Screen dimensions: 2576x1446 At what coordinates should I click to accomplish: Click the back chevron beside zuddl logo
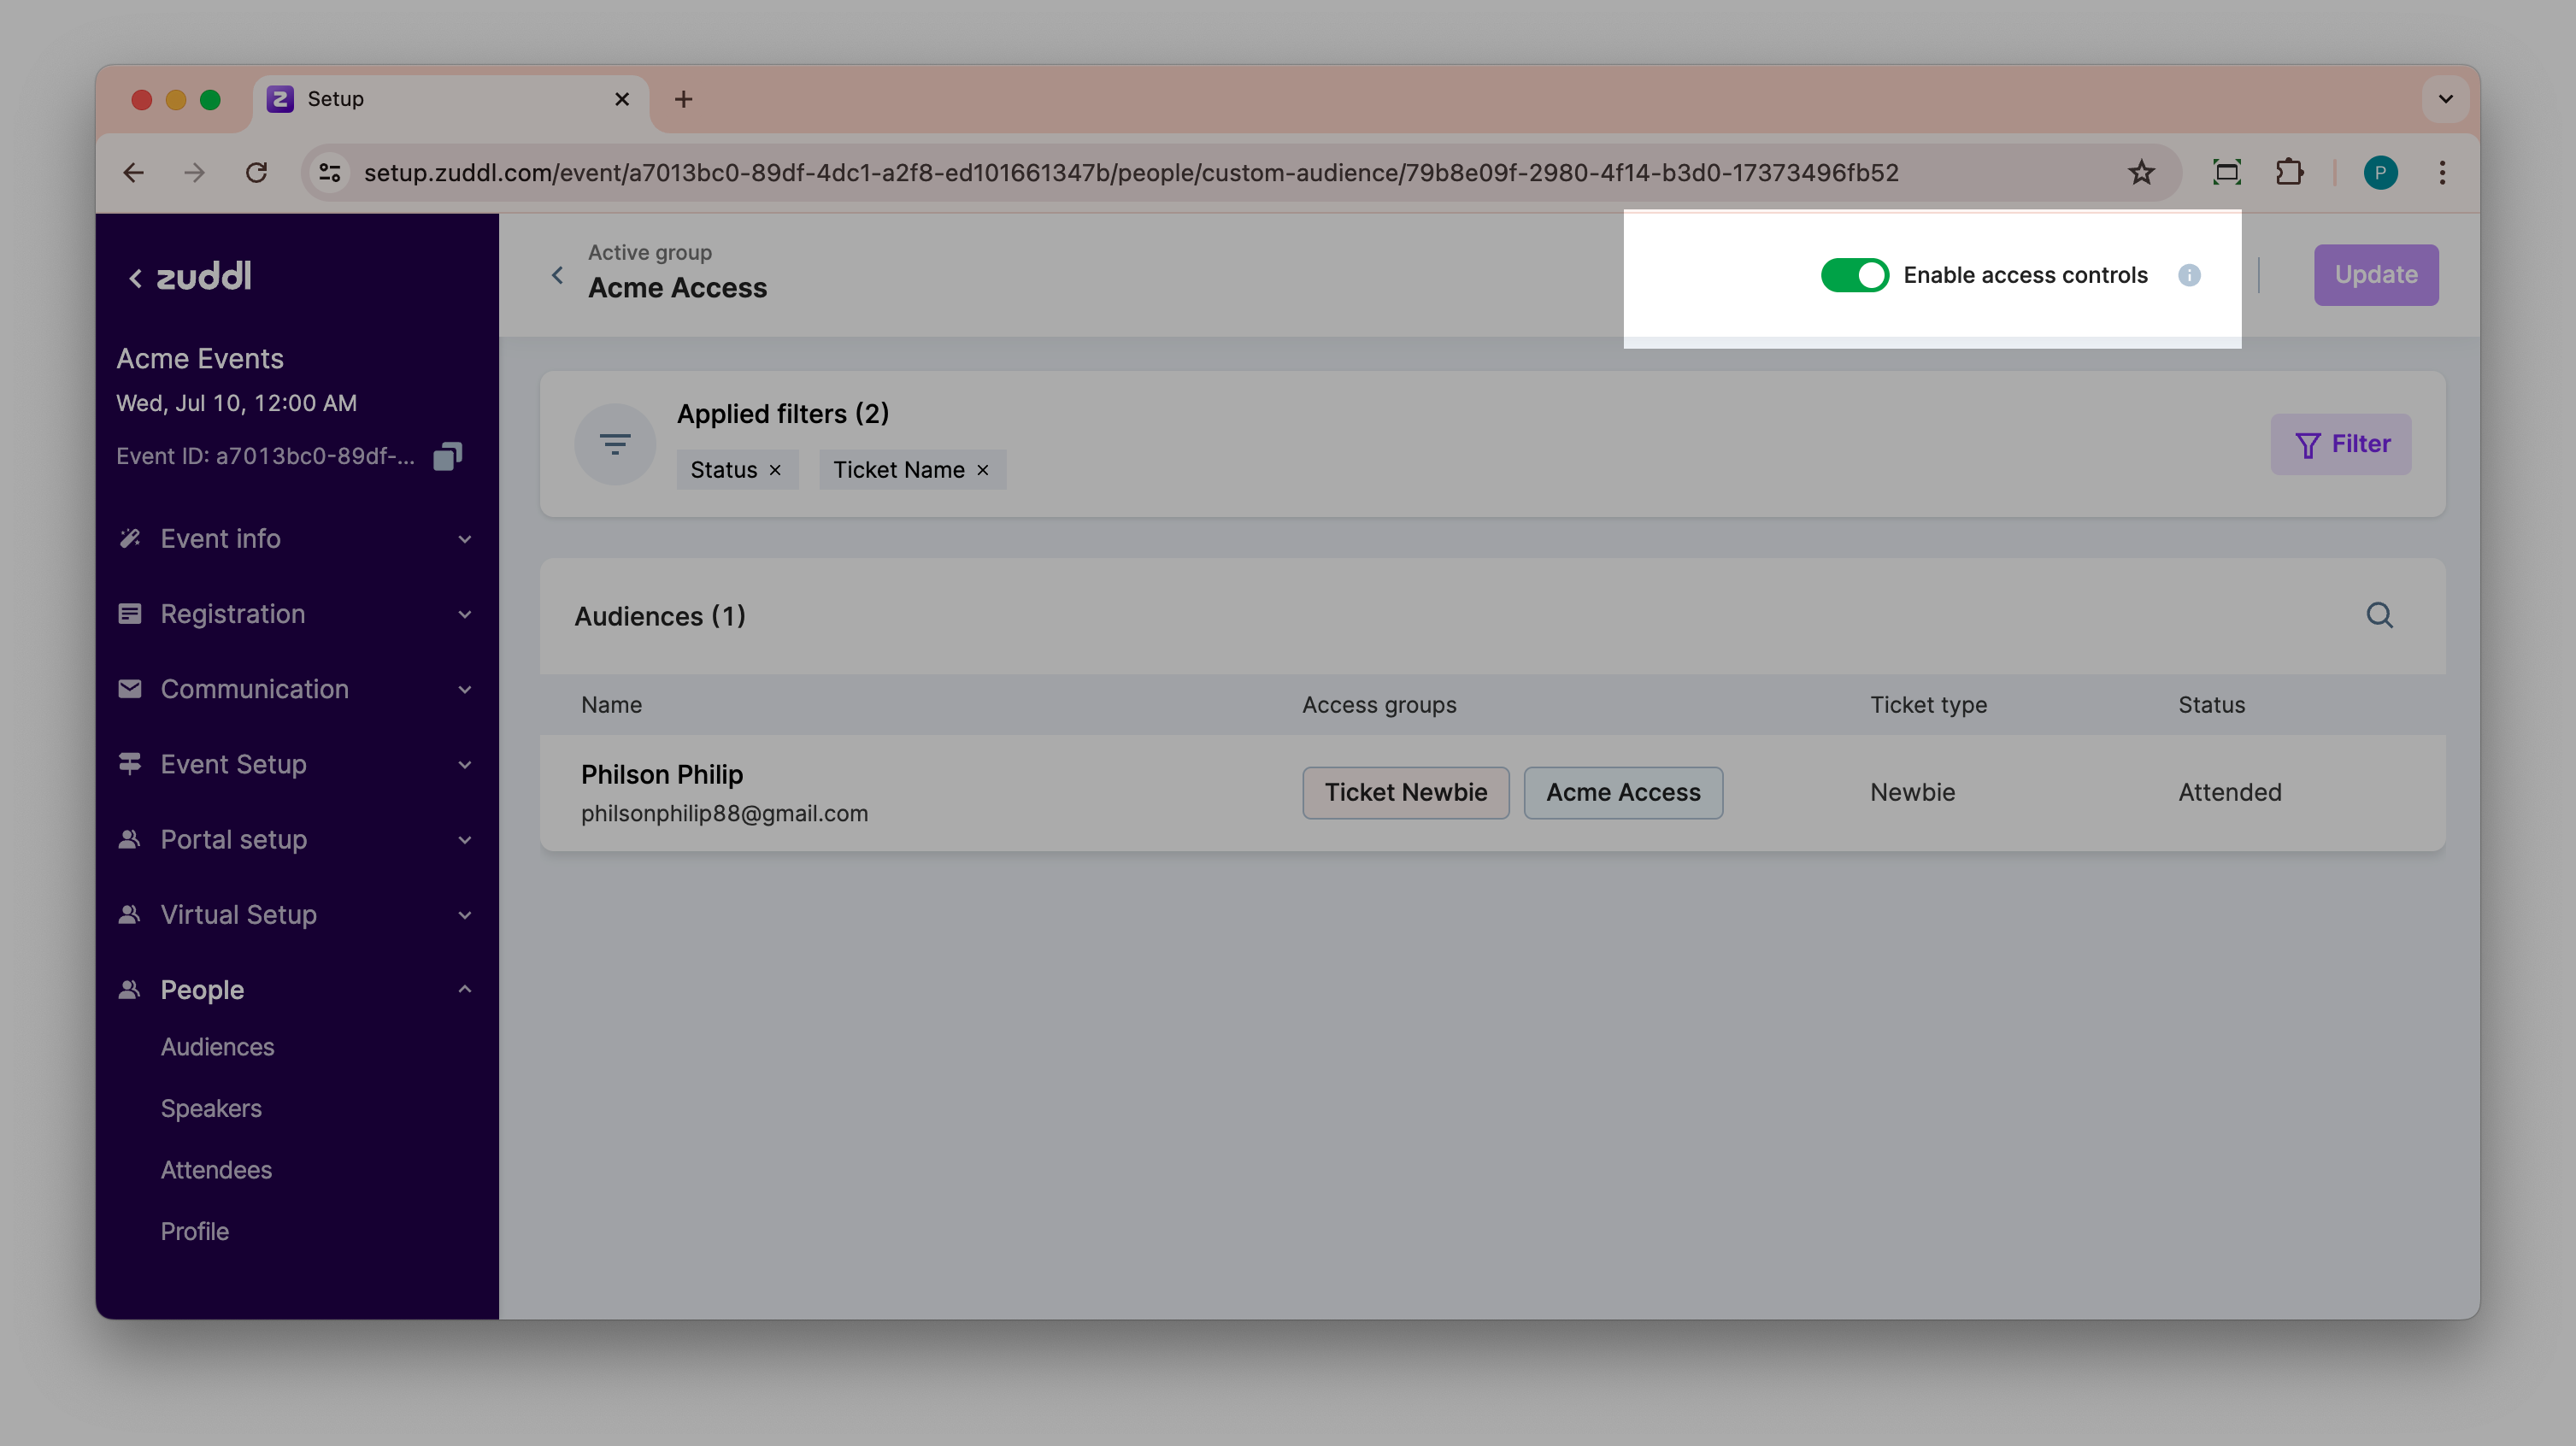pos(136,278)
